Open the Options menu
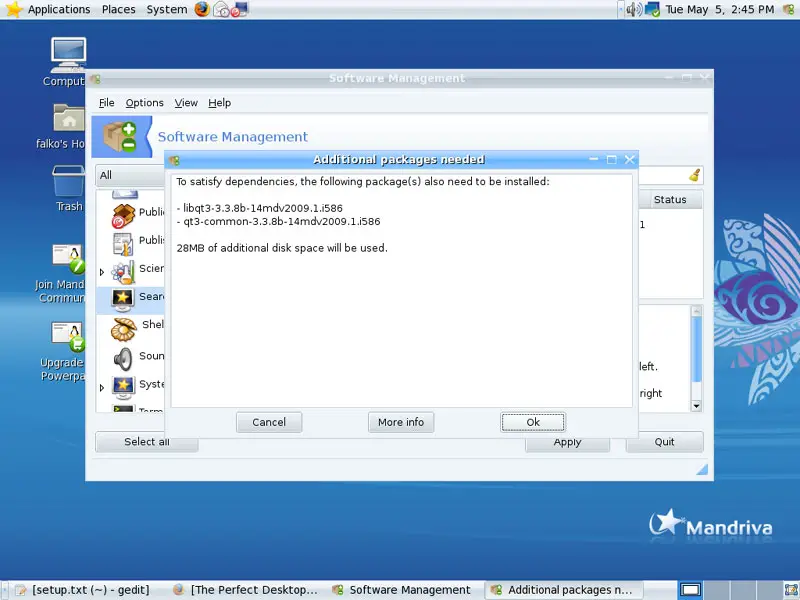This screenshot has width=800, height=600. coord(144,103)
